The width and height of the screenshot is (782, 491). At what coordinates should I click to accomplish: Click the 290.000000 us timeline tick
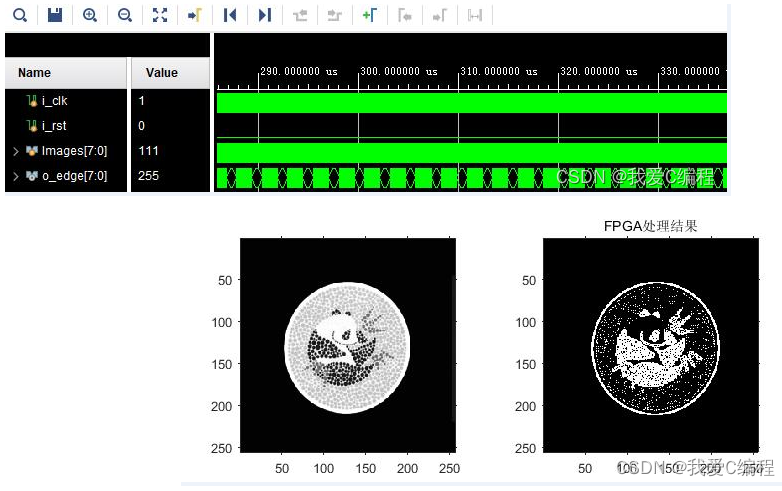click(299, 71)
